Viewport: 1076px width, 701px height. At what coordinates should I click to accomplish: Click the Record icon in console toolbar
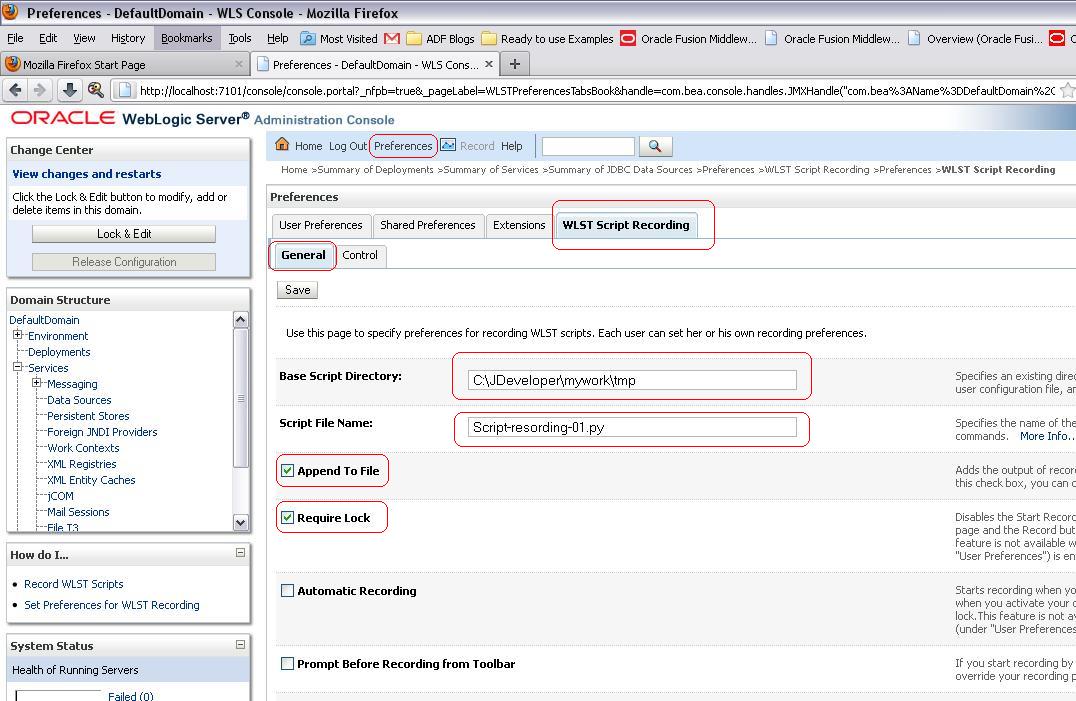click(x=448, y=145)
